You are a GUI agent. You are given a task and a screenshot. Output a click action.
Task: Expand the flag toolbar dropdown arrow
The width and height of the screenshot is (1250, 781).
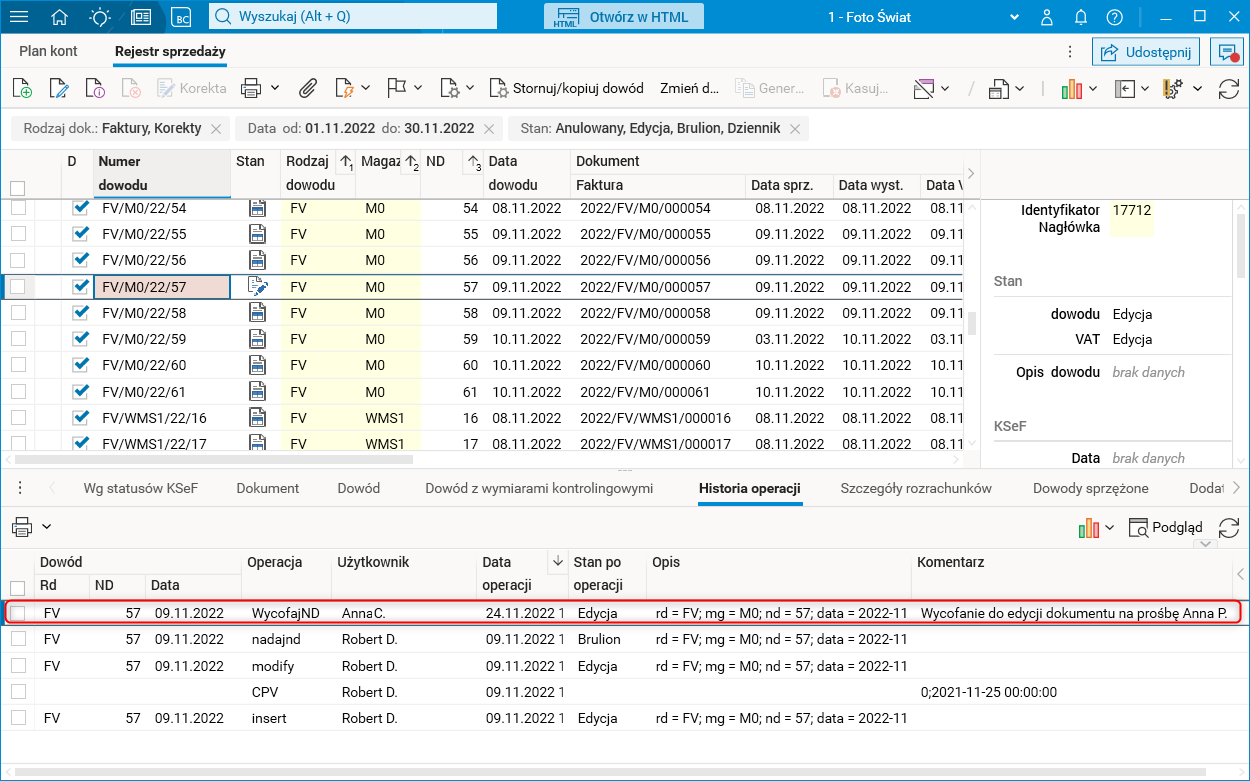418,89
